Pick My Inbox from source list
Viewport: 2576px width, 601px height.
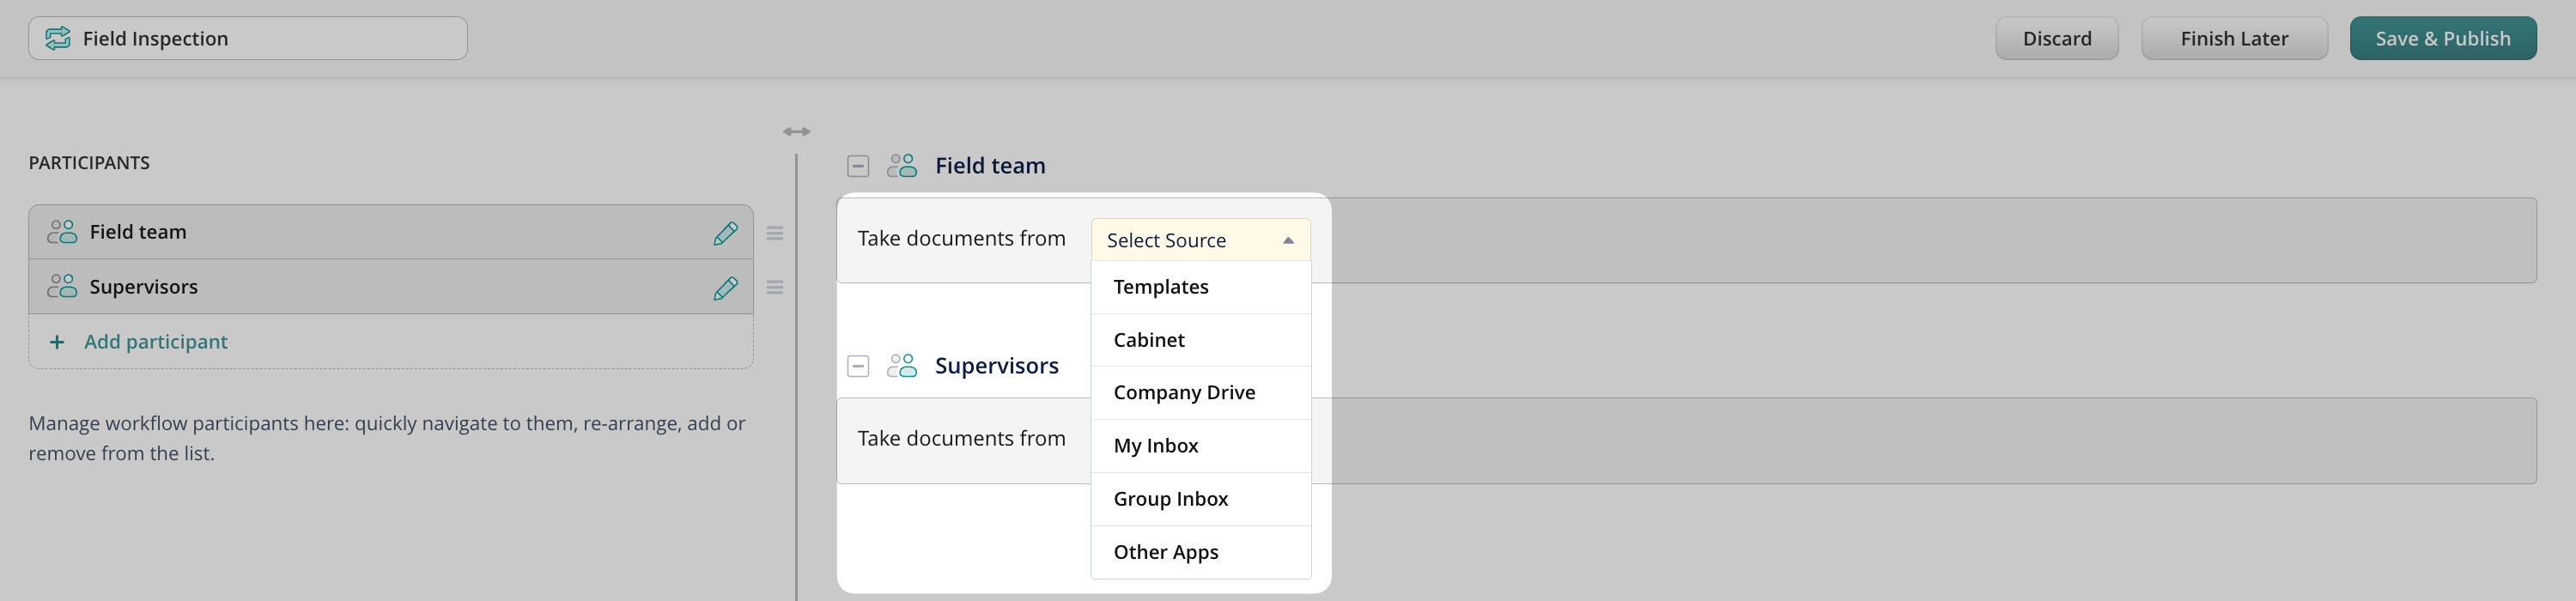coord(1155,446)
